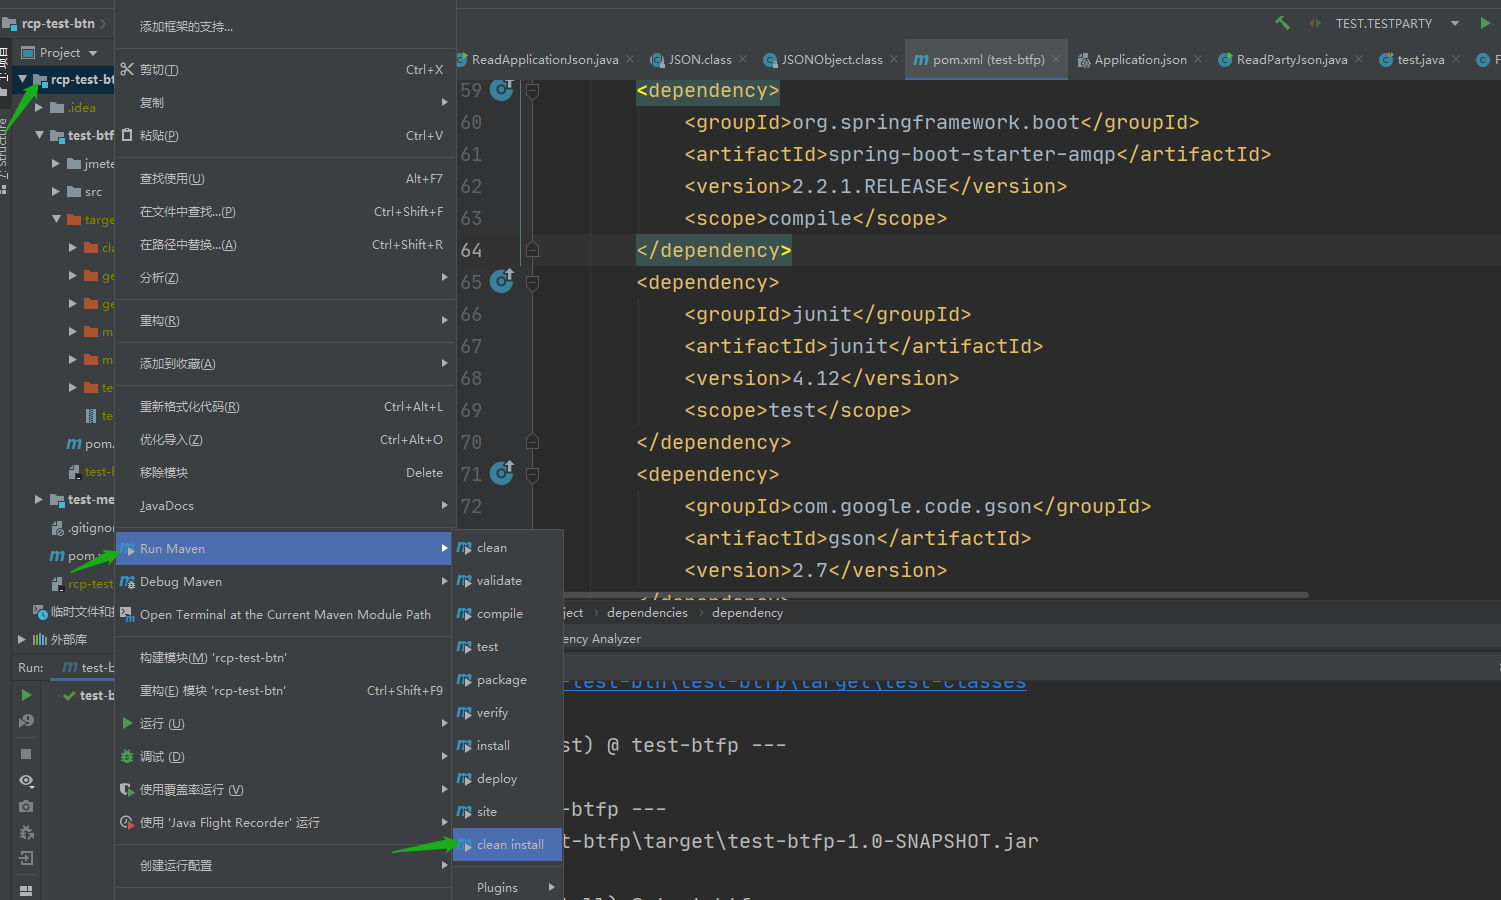The height and width of the screenshot is (900, 1501).
Task: Select 查找使用 (Find Usages) in context menu
Action: click(285, 179)
